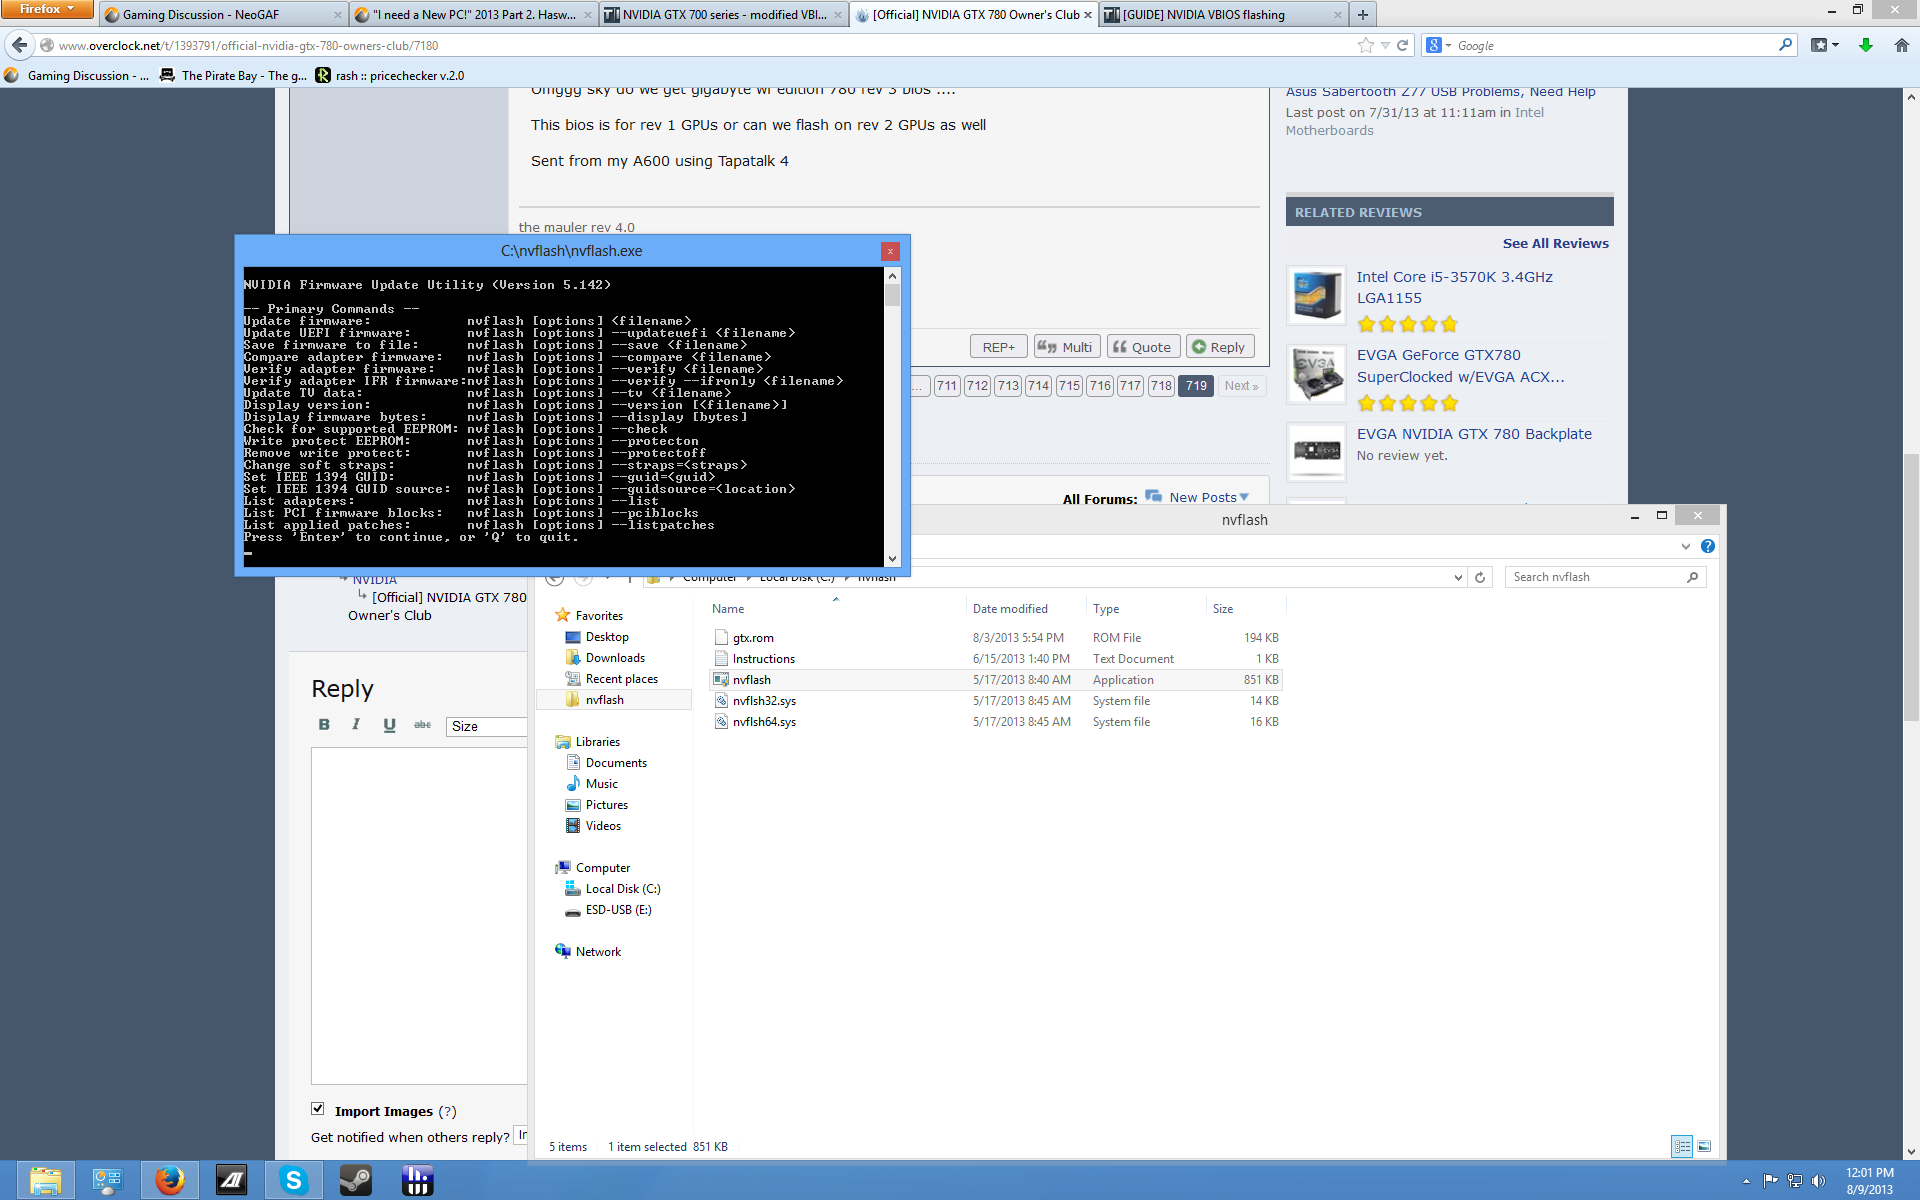The image size is (1920, 1200).
Task: Click EVGA GeForce GTX780 review thumbnail
Action: click(1316, 375)
